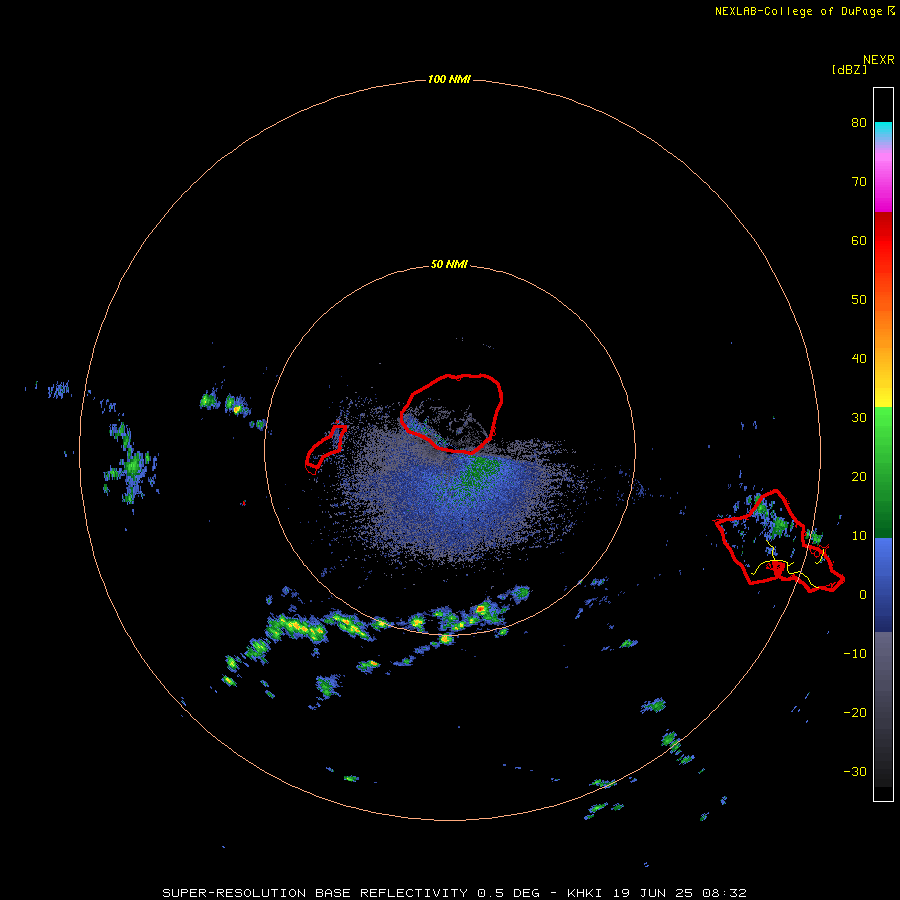900x900 pixels.
Task: Click the -10 value on the dBZ scale
Action: point(855,654)
